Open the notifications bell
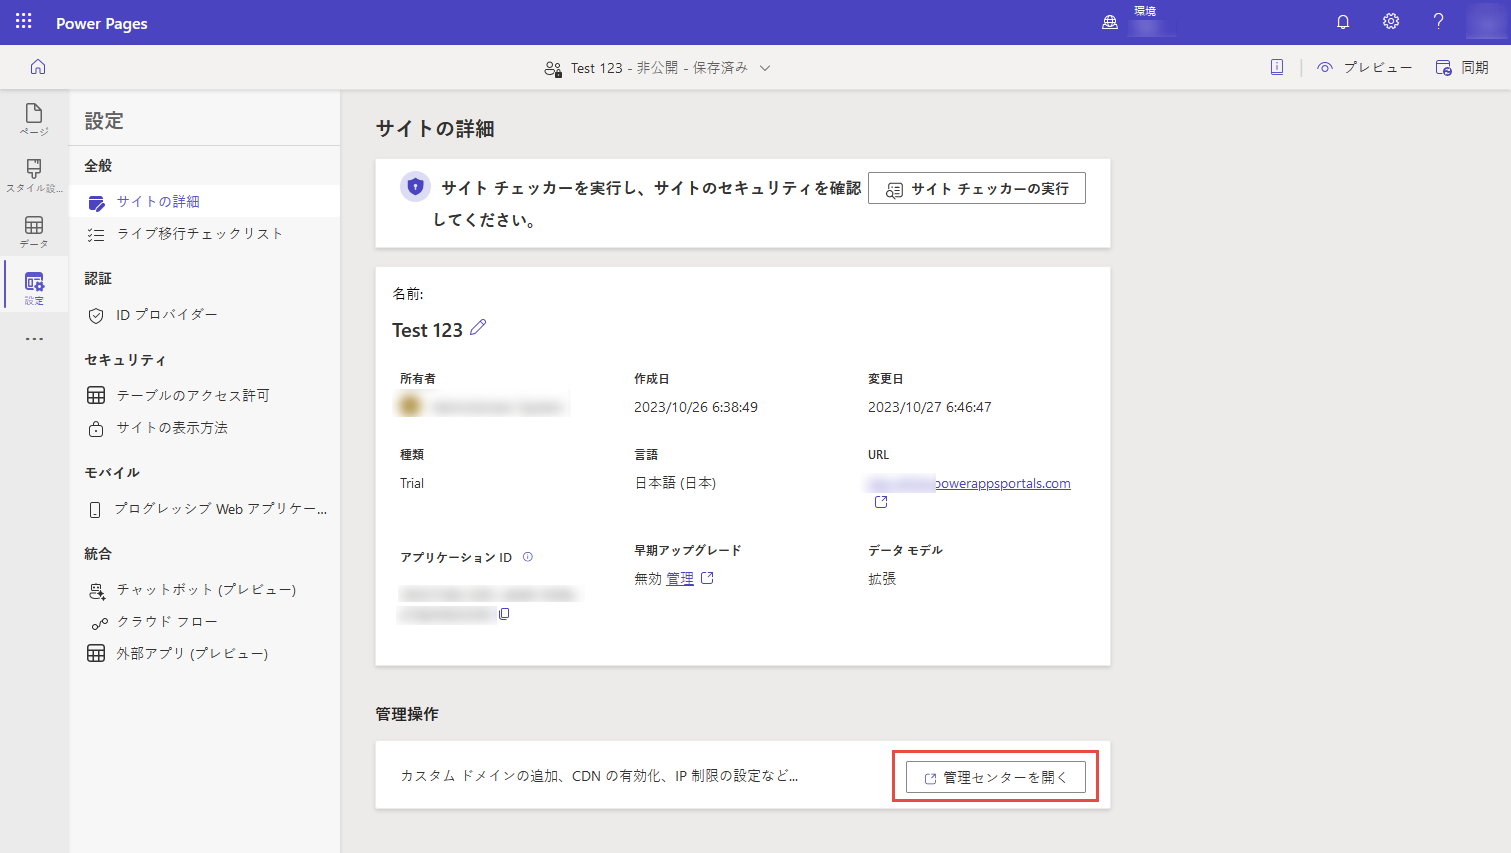1511x853 pixels. coord(1343,21)
